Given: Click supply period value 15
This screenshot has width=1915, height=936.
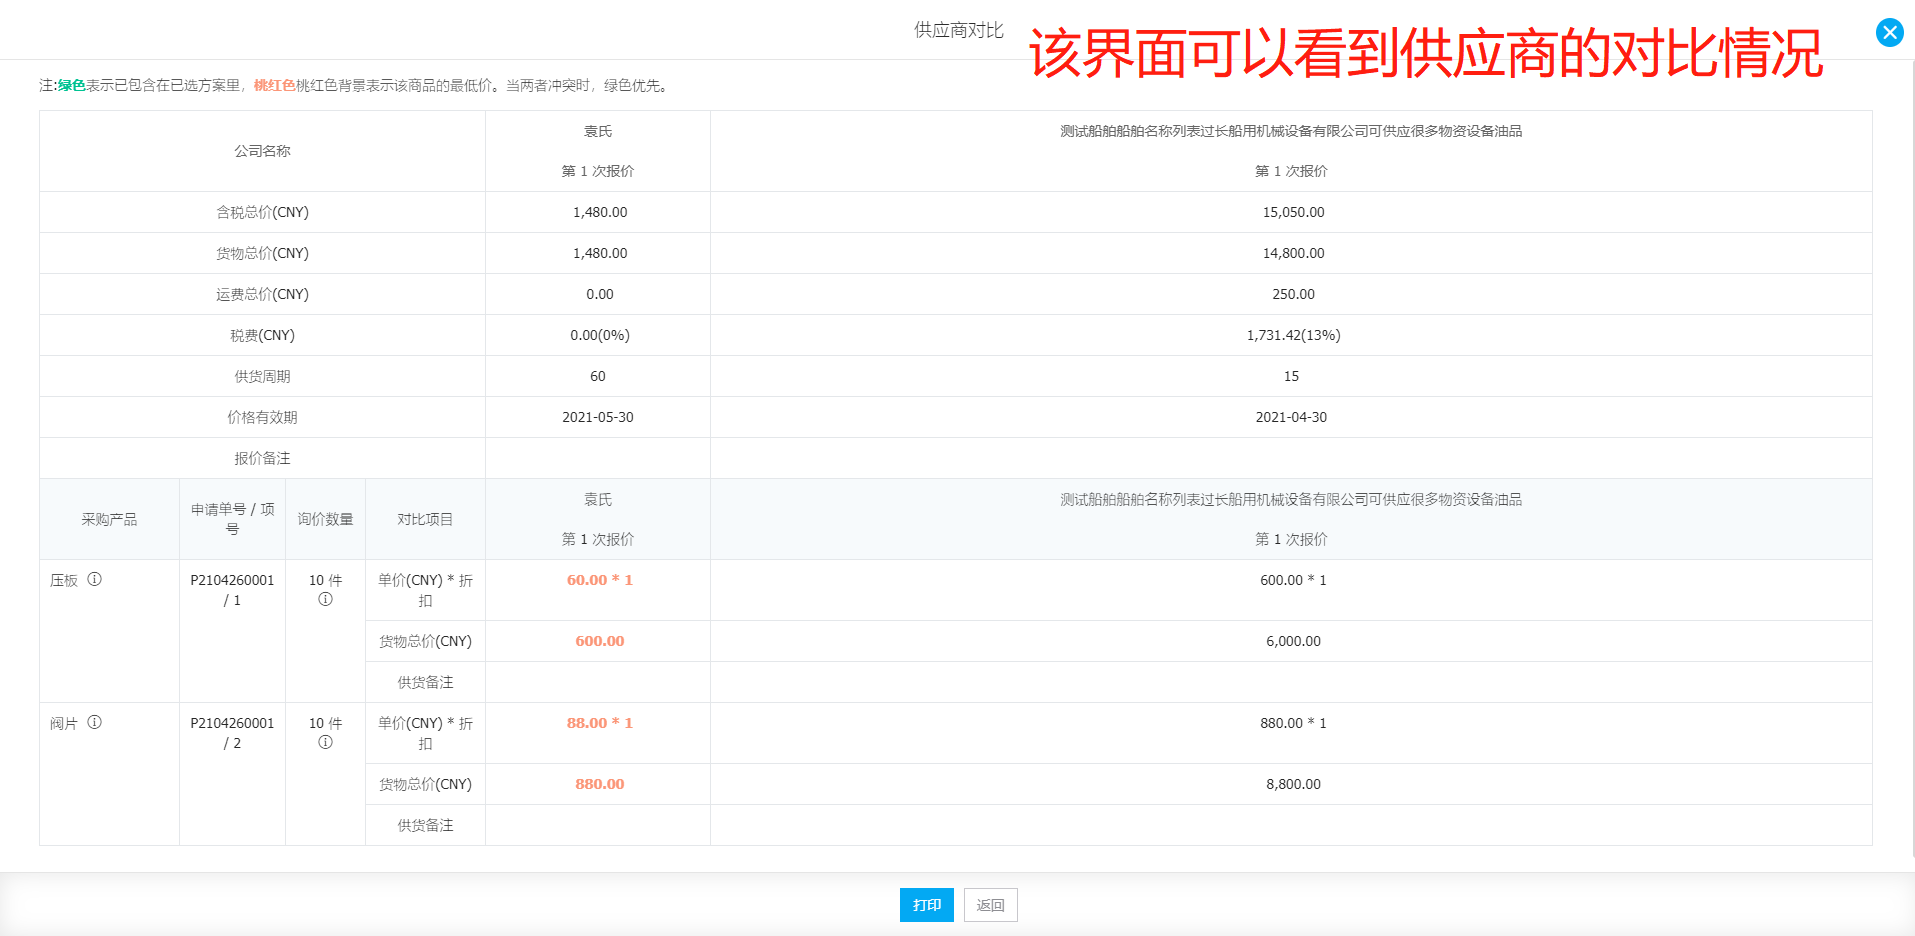Looking at the screenshot, I should pos(1291,376).
